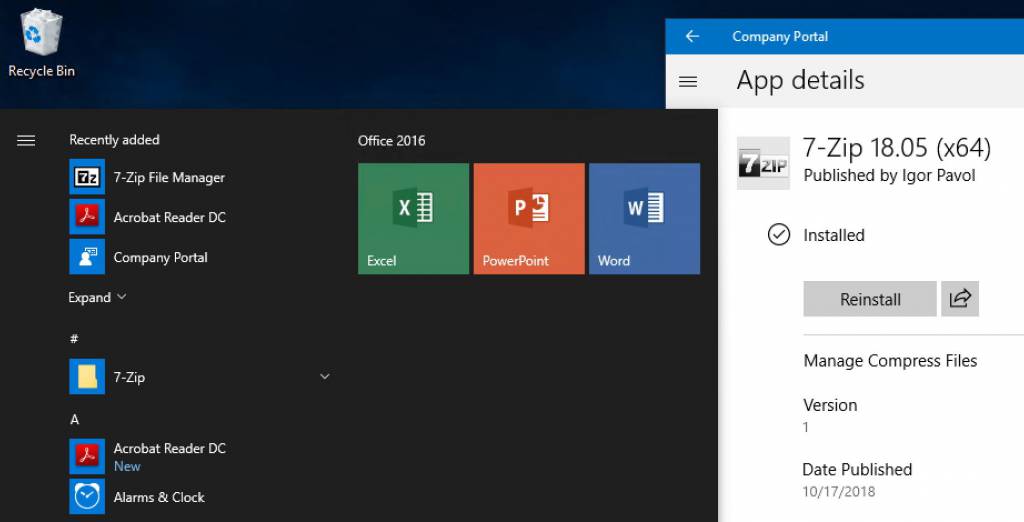
Task: Select the Published by Igor Pavol text
Action: (889, 176)
